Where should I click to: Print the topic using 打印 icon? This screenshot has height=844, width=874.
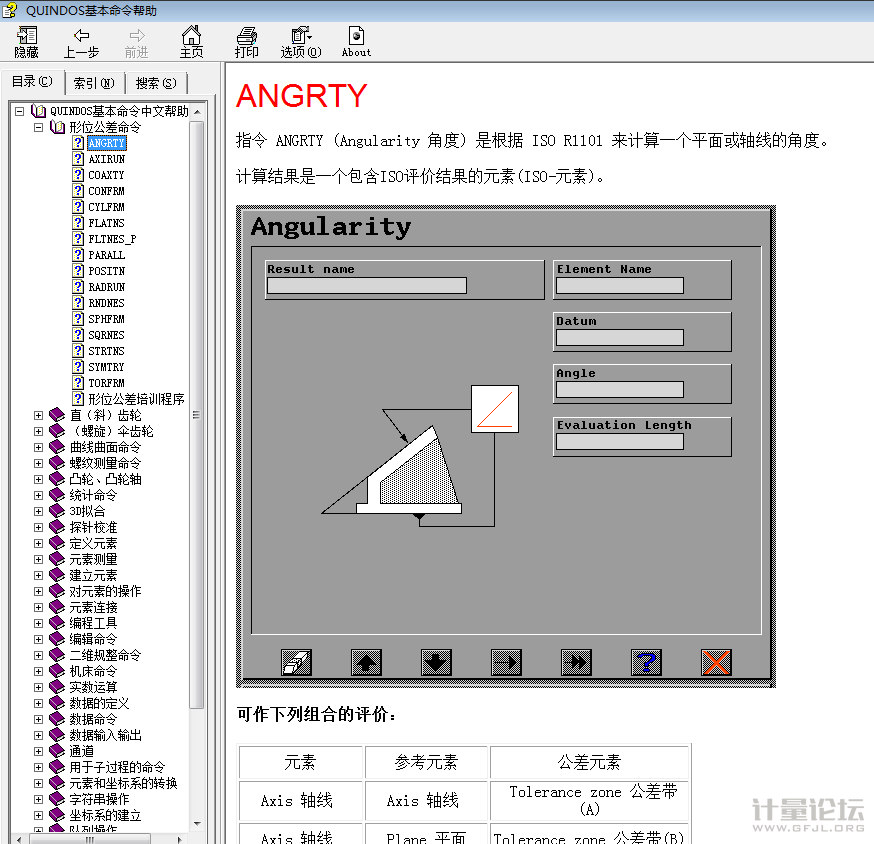pyautogui.click(x=246, y=42)
